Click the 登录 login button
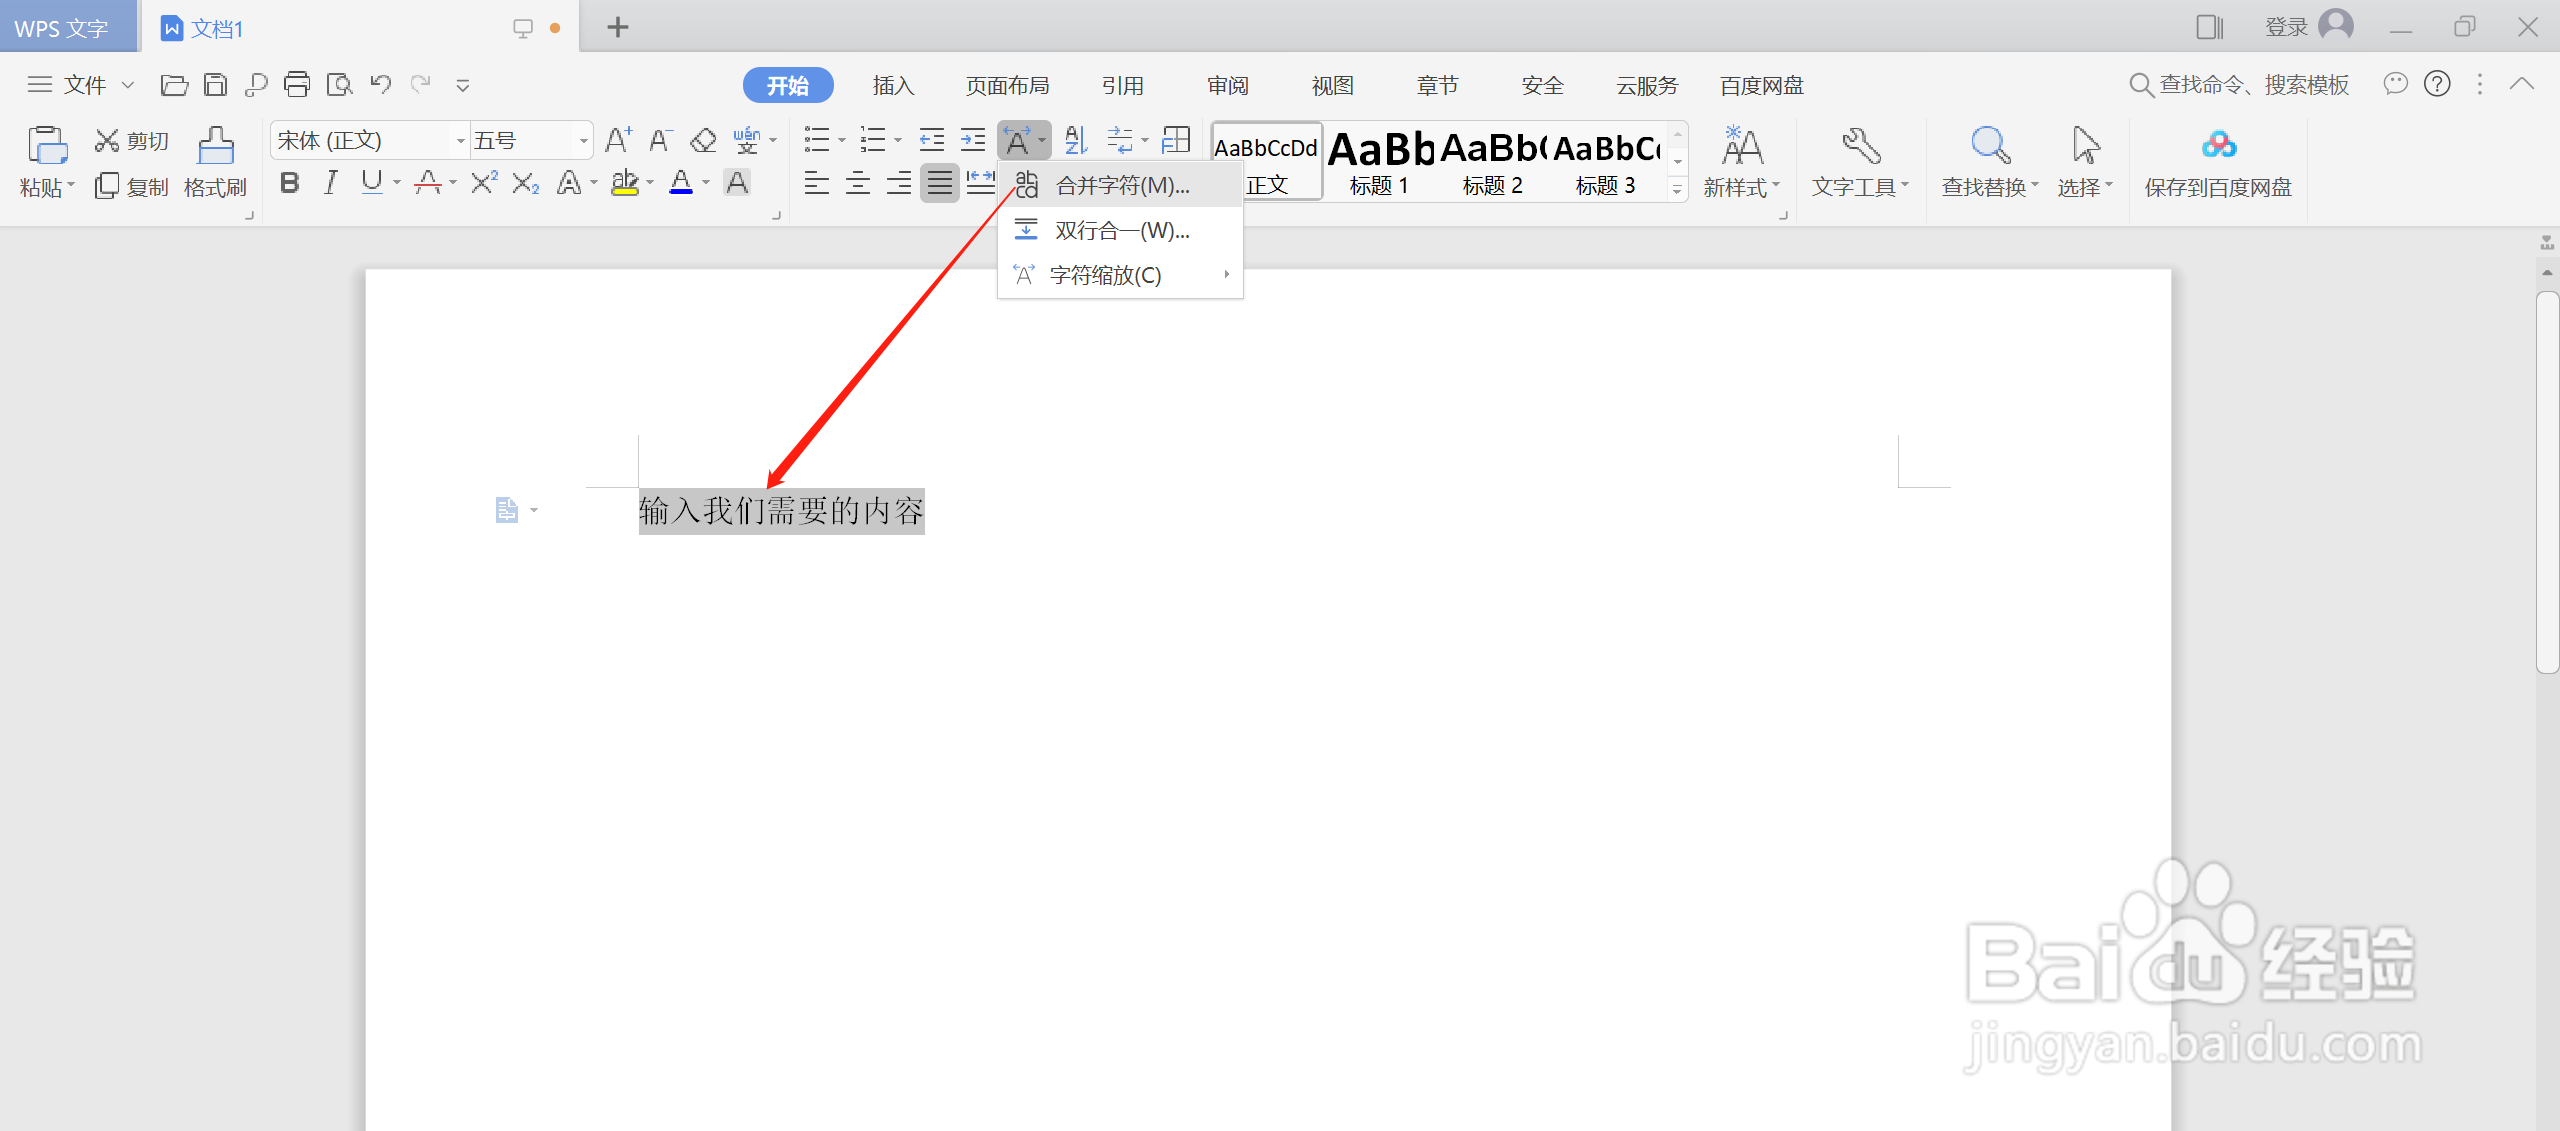The image size is (2560, 1131). click(2287, 28)
